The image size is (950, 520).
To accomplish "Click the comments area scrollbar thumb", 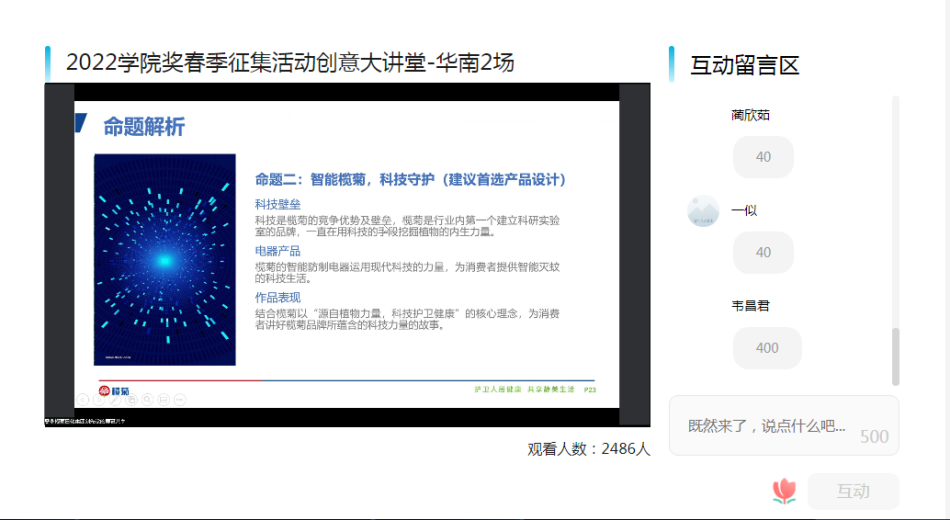I will tap(895, 356).
